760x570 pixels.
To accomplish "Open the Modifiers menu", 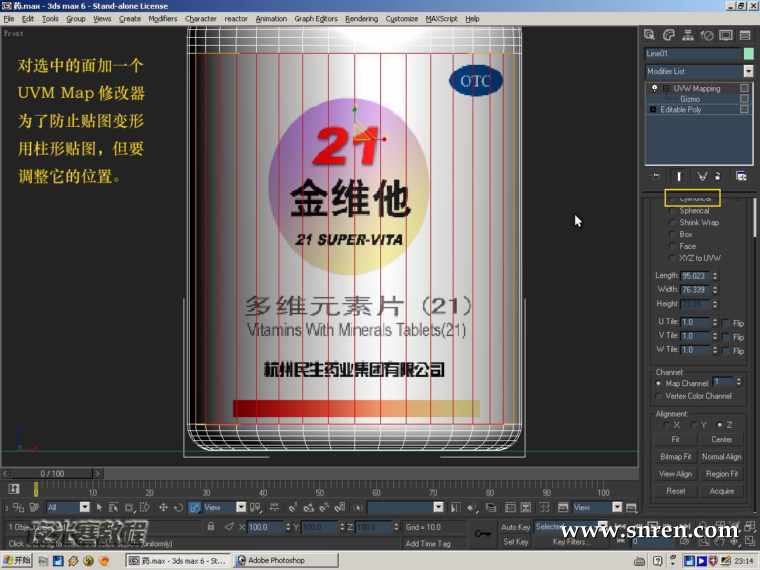I will tap(163, 18).
